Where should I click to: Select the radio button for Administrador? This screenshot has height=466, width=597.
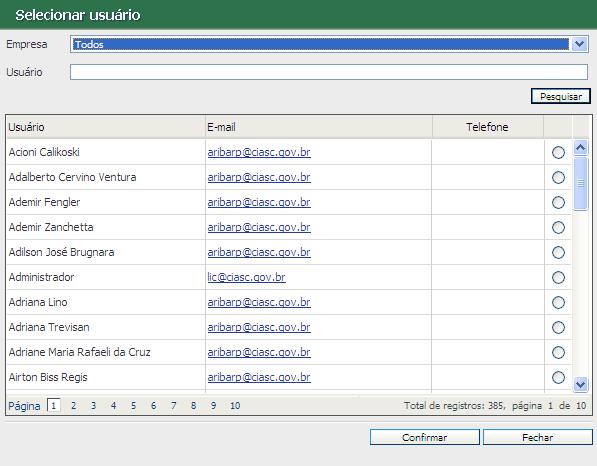(x=558, y=278)
